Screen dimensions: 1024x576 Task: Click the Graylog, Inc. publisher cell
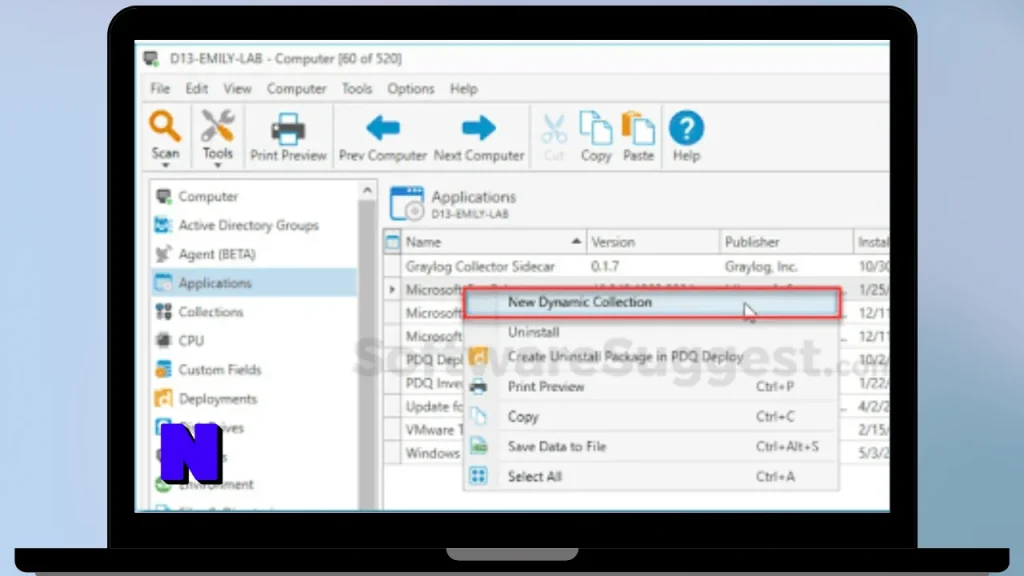click(x=761, y=266)
